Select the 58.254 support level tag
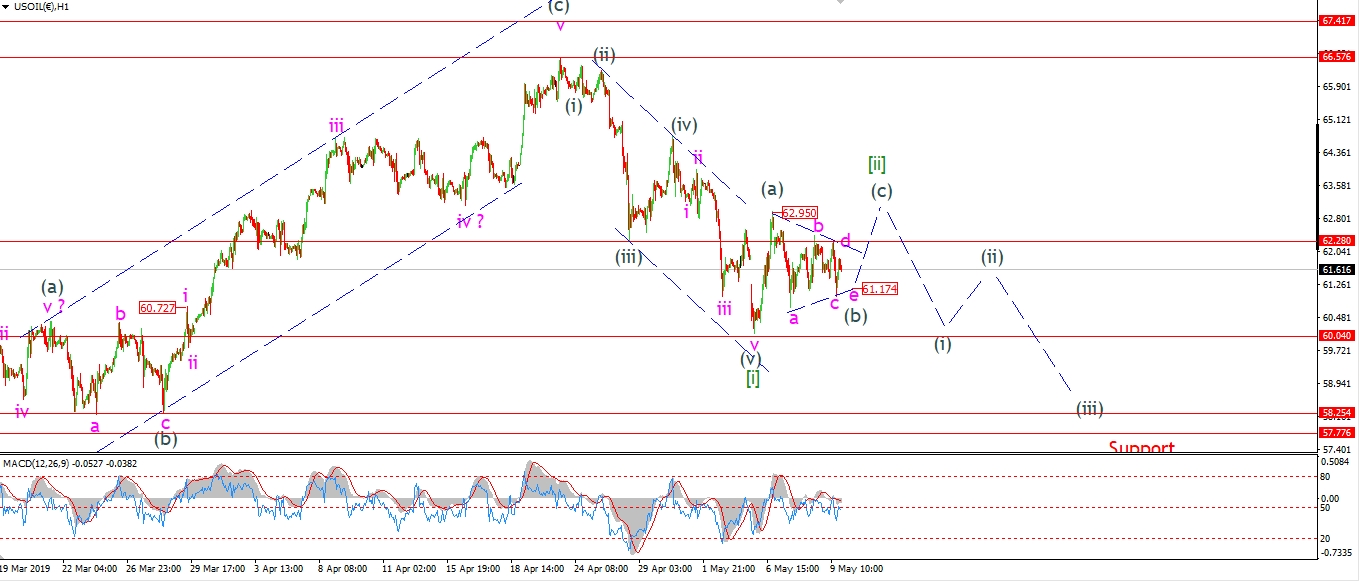 1338,413
